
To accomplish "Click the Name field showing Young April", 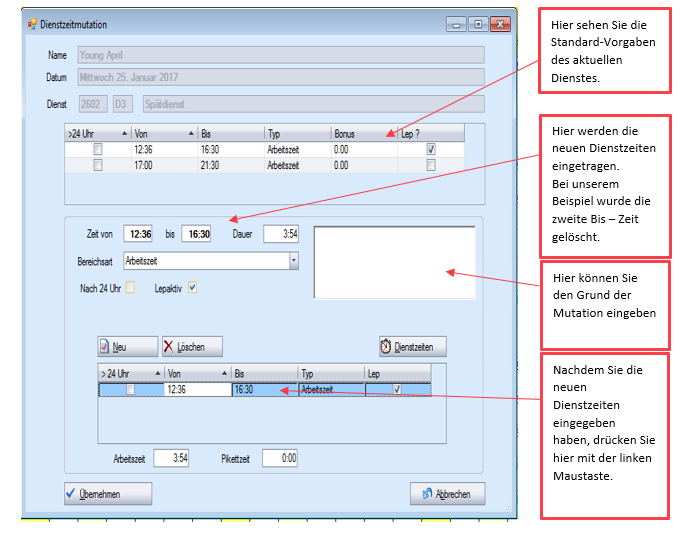I will click(x=281, y=55).
